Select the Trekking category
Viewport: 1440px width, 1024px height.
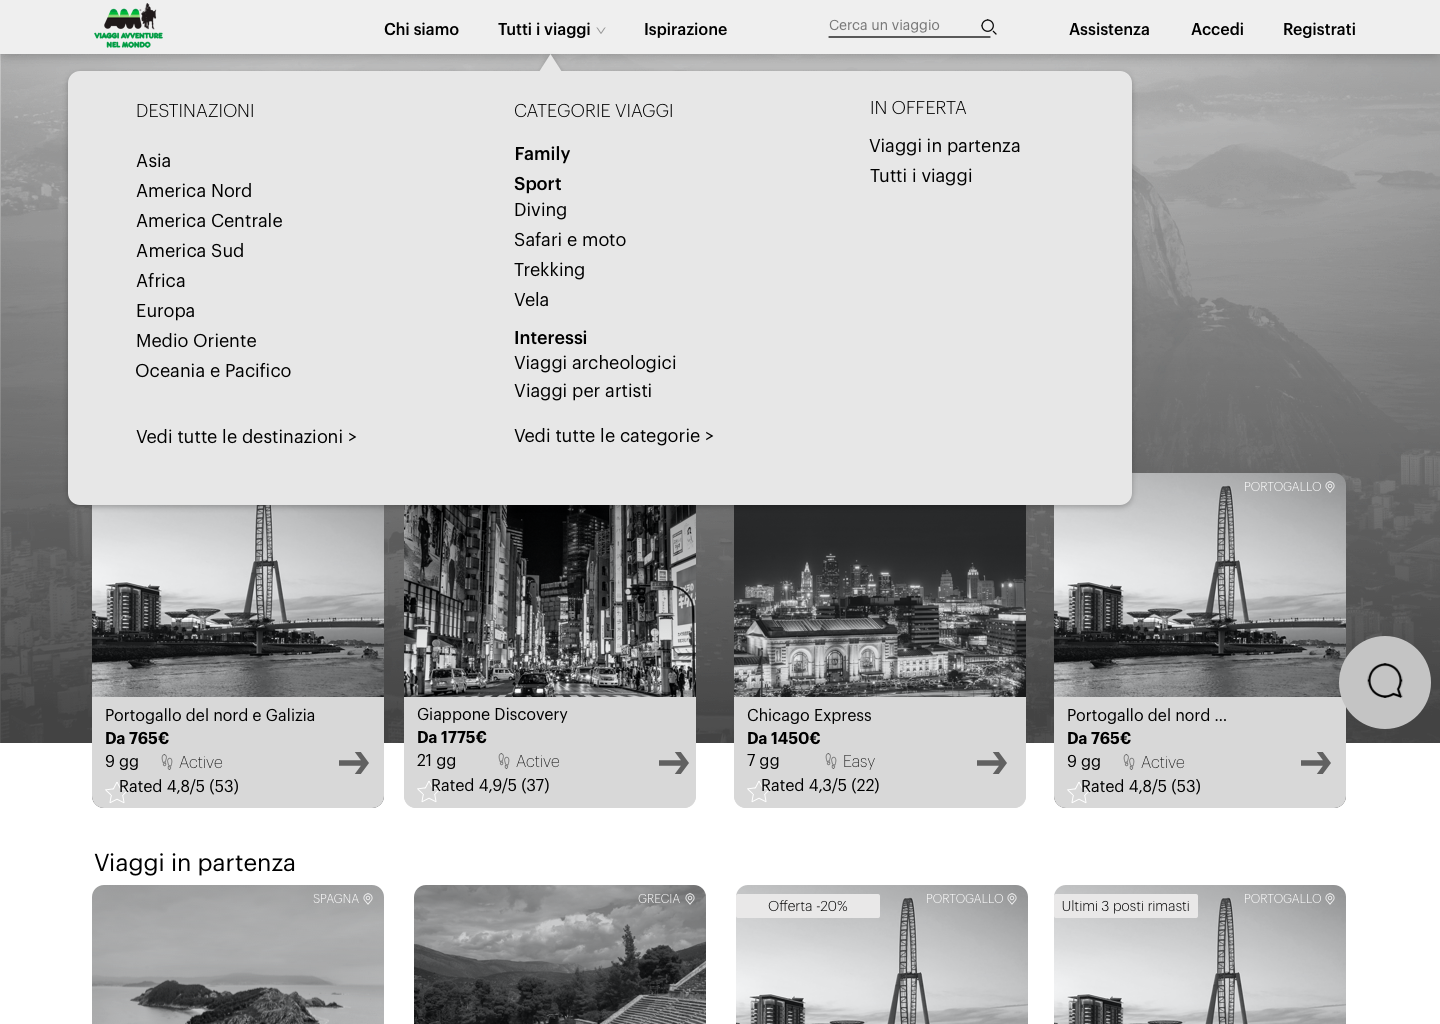pos(549,270)
